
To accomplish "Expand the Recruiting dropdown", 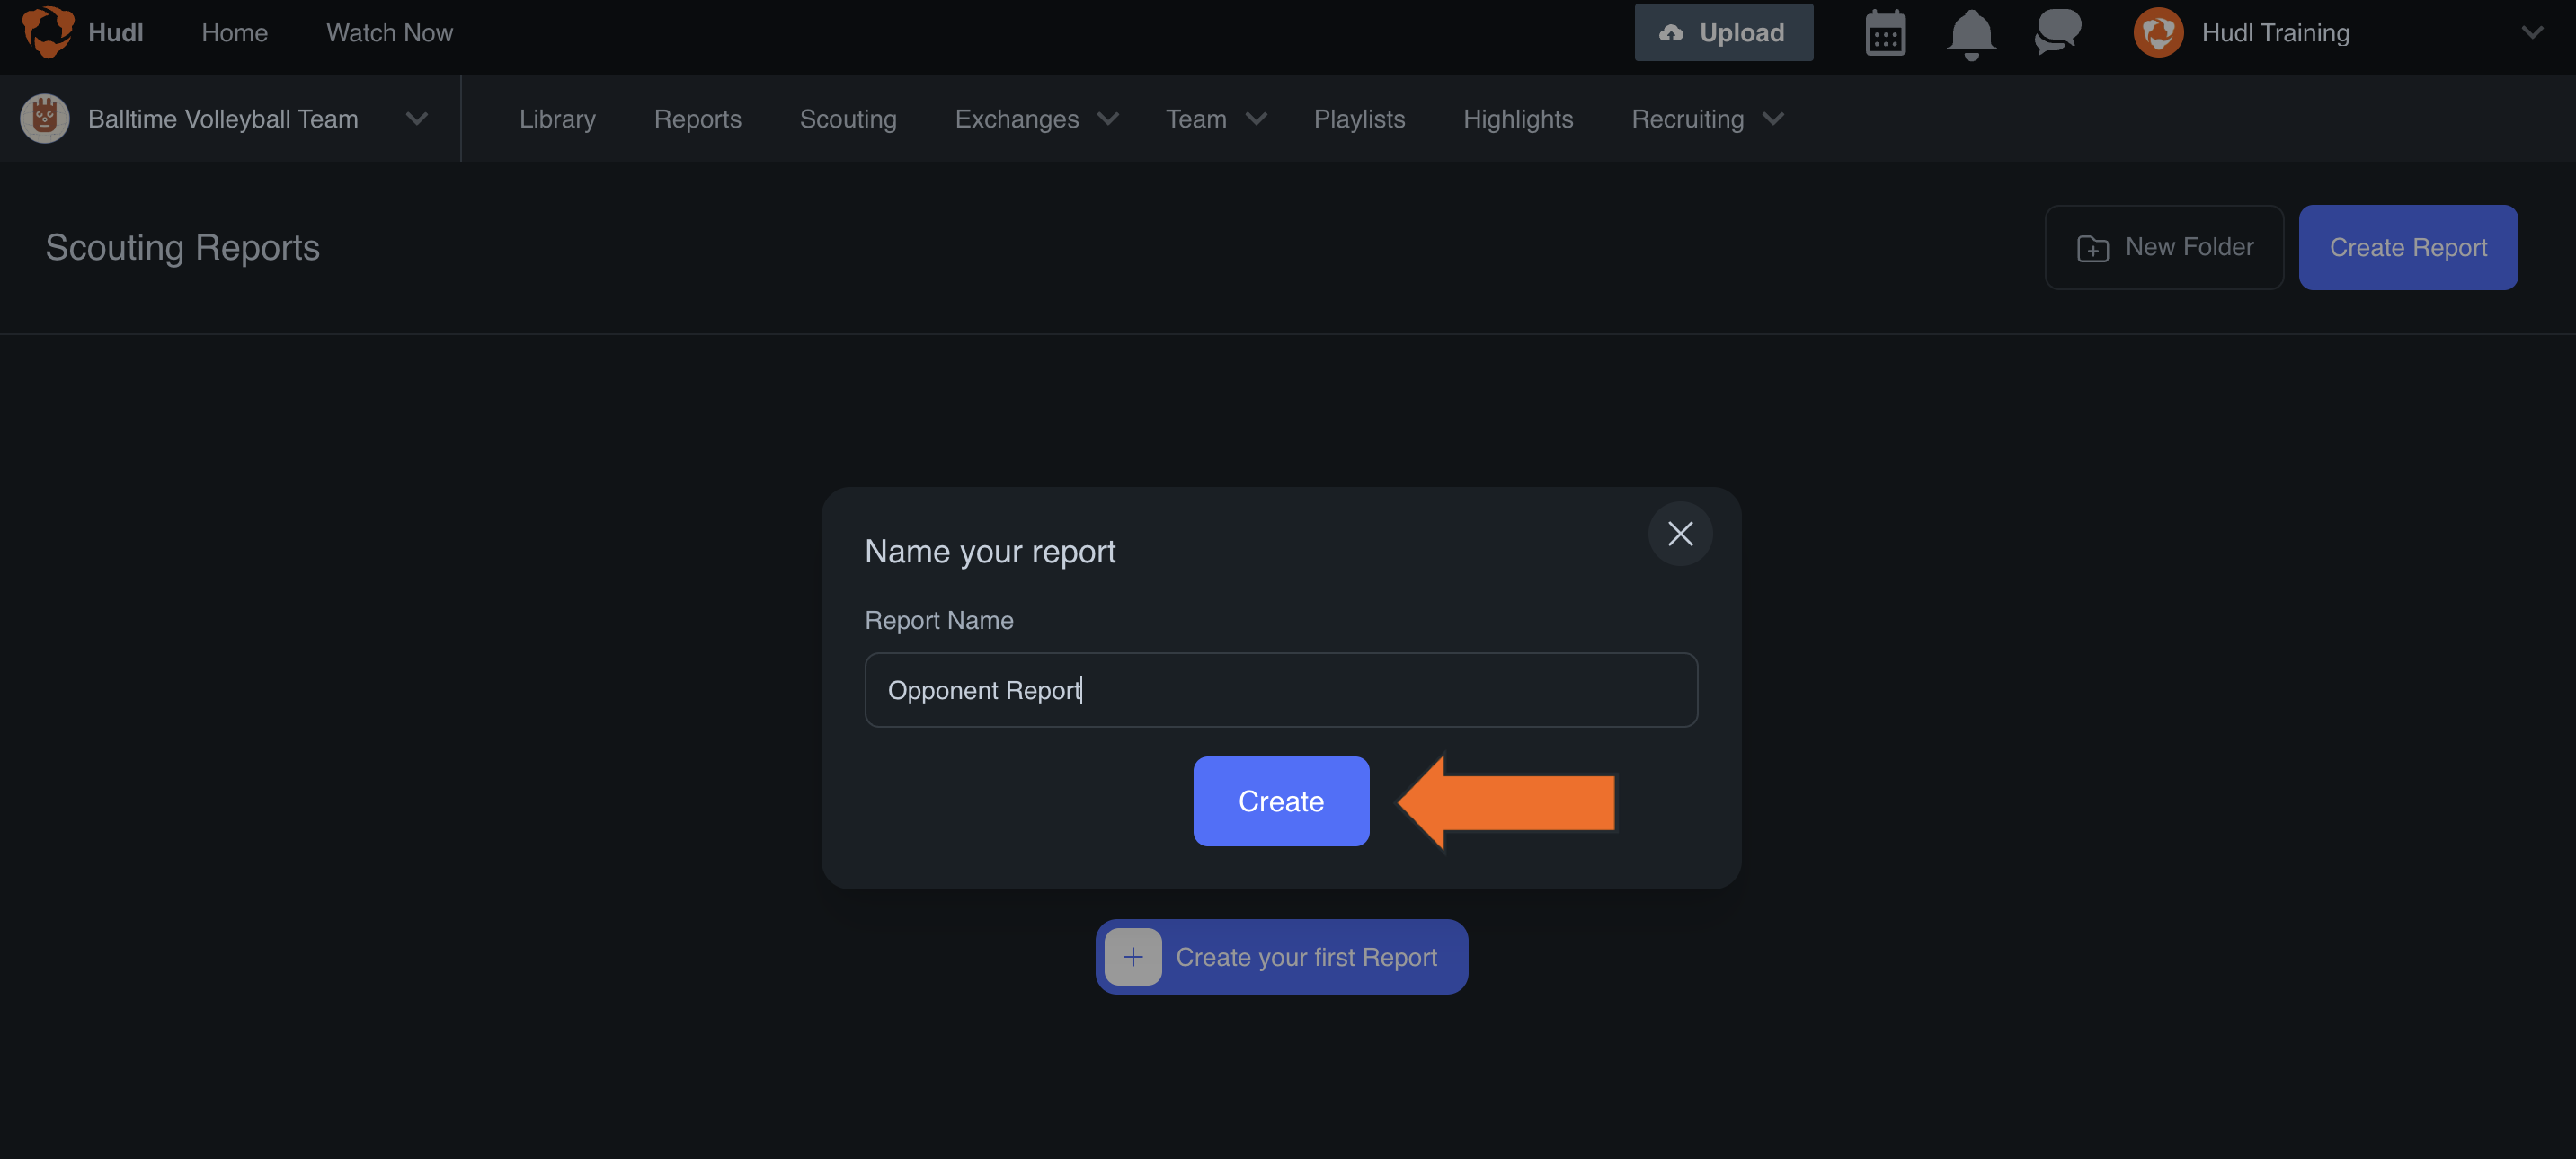I will click(x=1707, y=119).
